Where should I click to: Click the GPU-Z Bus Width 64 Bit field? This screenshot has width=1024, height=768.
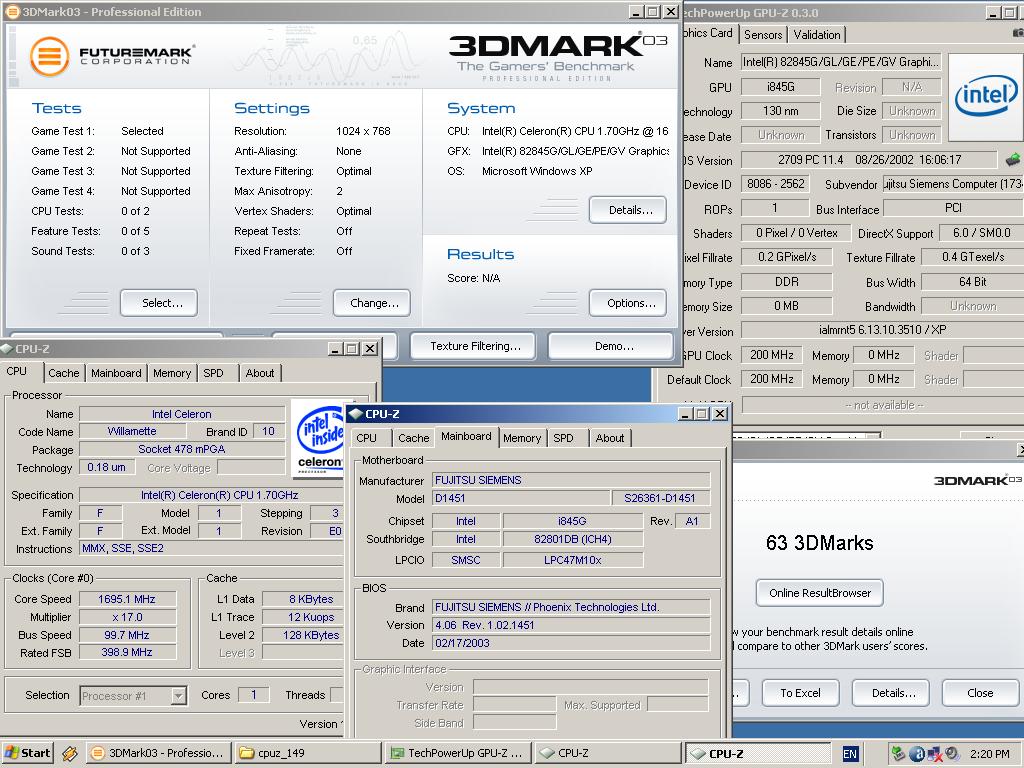click(972, 282)
